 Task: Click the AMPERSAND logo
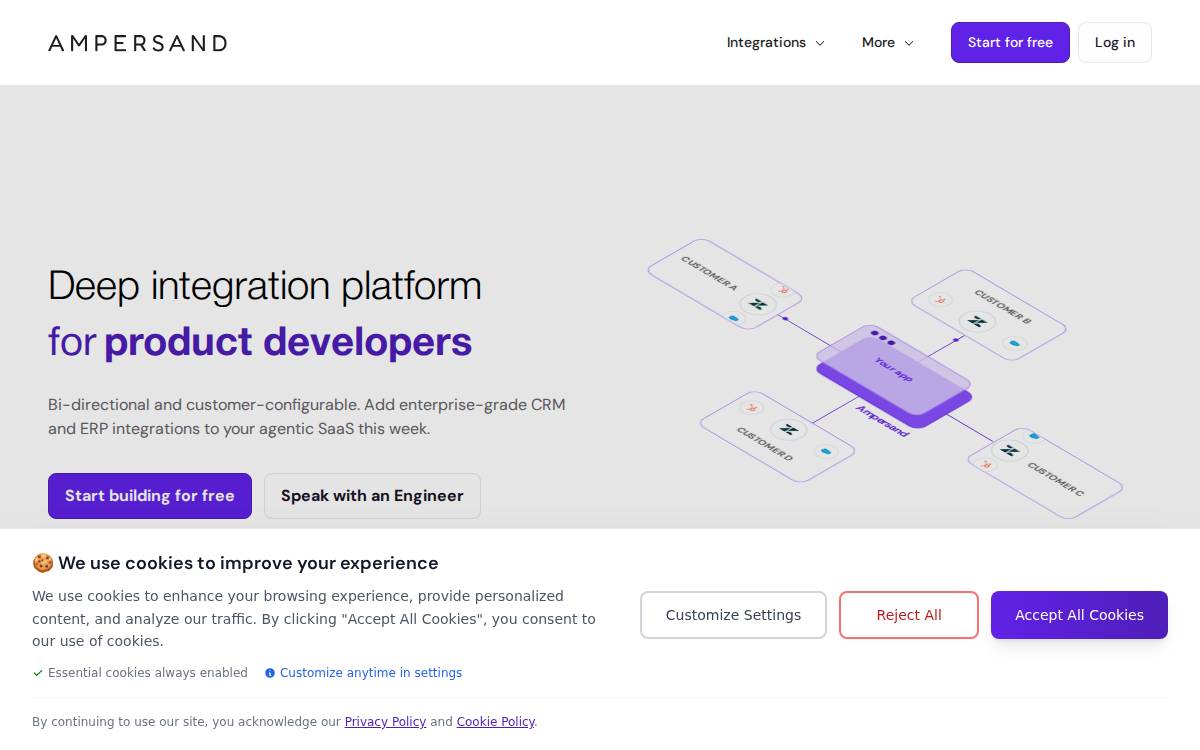(138, 43)
